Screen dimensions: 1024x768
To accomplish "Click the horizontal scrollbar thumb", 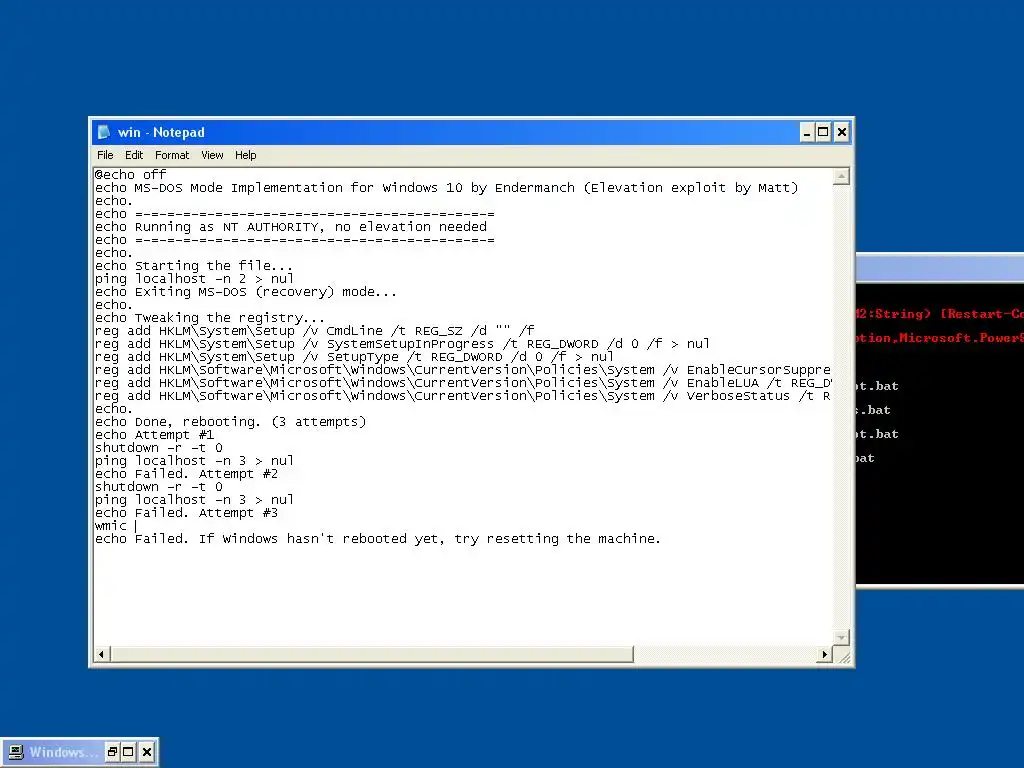I will tap(372, 654).
